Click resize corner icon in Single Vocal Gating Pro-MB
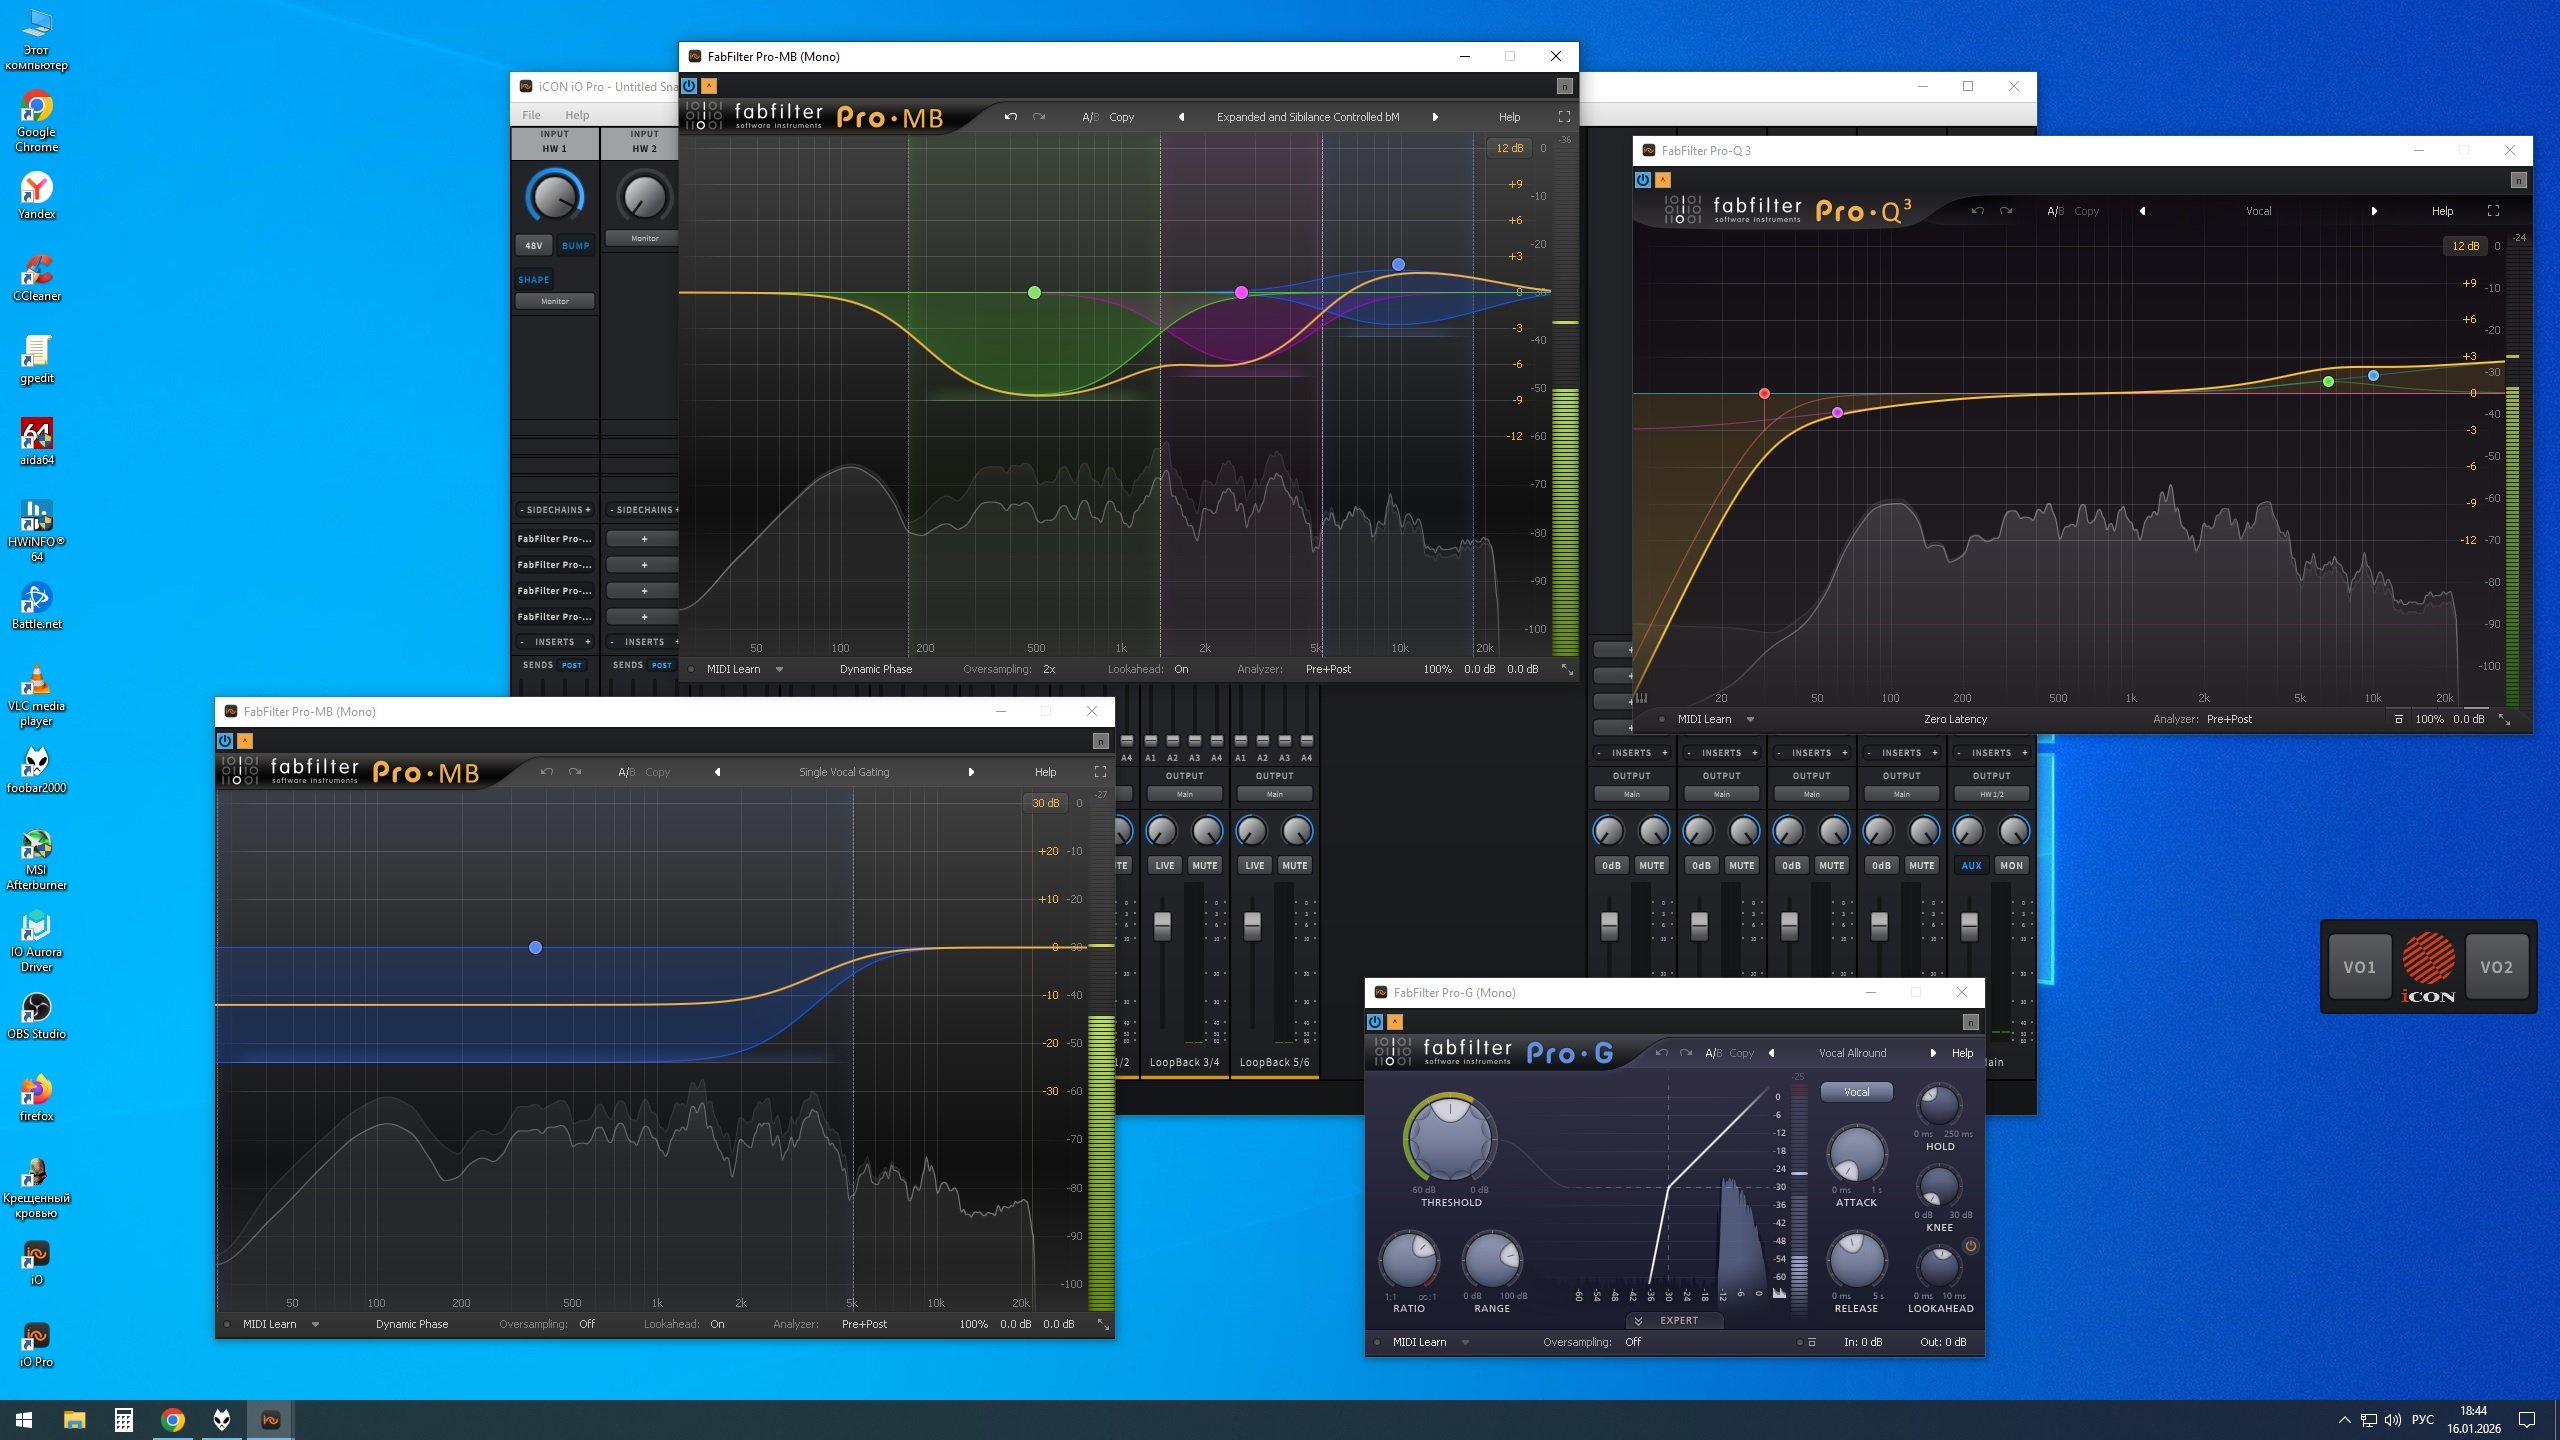This screenshot has width=2560, height=1440. click(x=1102, y=1324)
